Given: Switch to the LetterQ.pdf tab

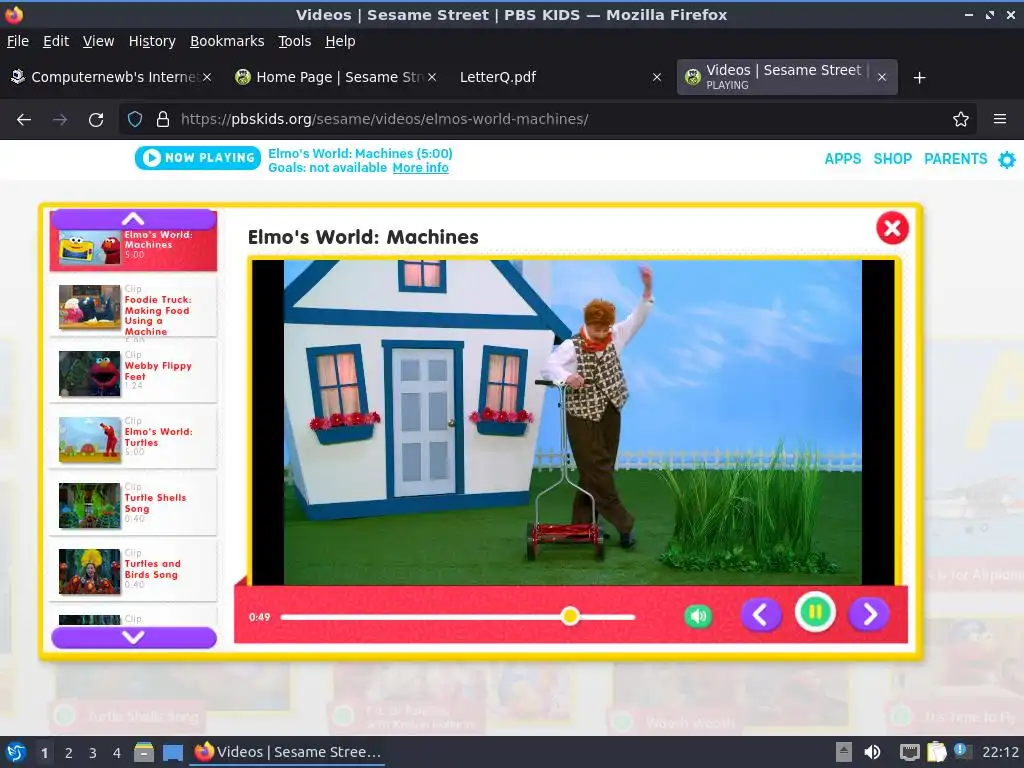Looking at the screenshot, I should 558,77.
